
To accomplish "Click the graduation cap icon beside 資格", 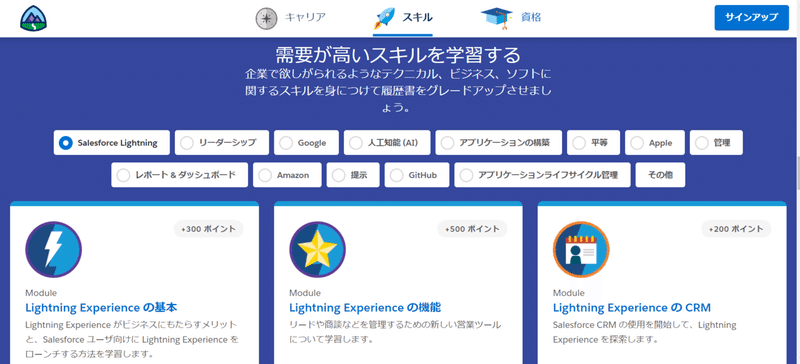I will pyautogui.click(x=496, y=17).
